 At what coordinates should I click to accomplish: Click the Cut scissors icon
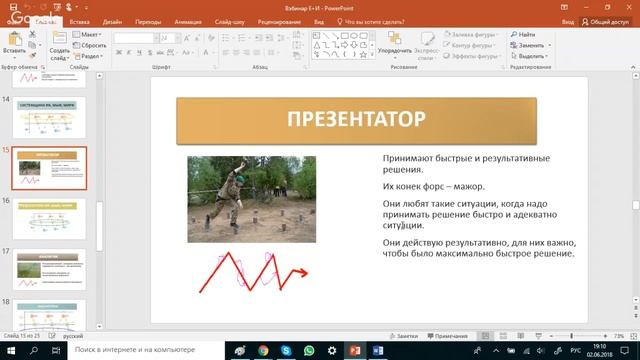[x=33, y=35]
